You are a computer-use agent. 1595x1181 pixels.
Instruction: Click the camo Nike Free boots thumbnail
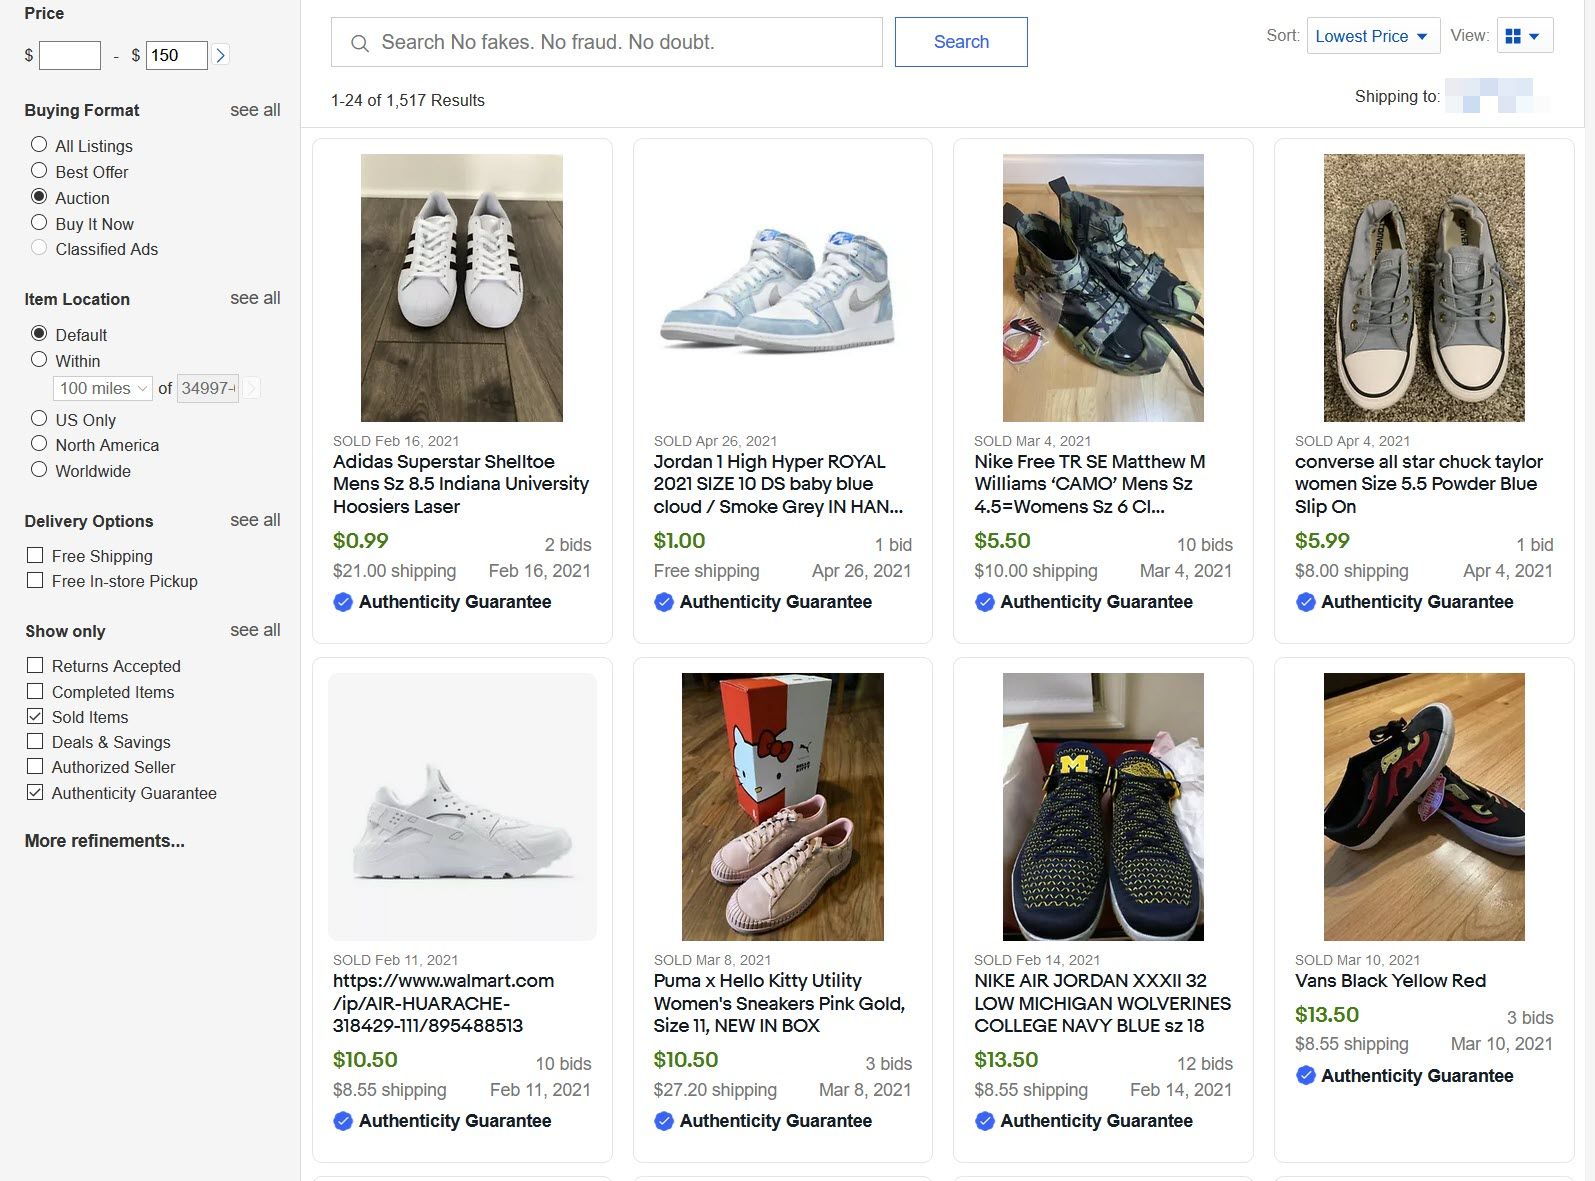click(x=1103, y=288)
